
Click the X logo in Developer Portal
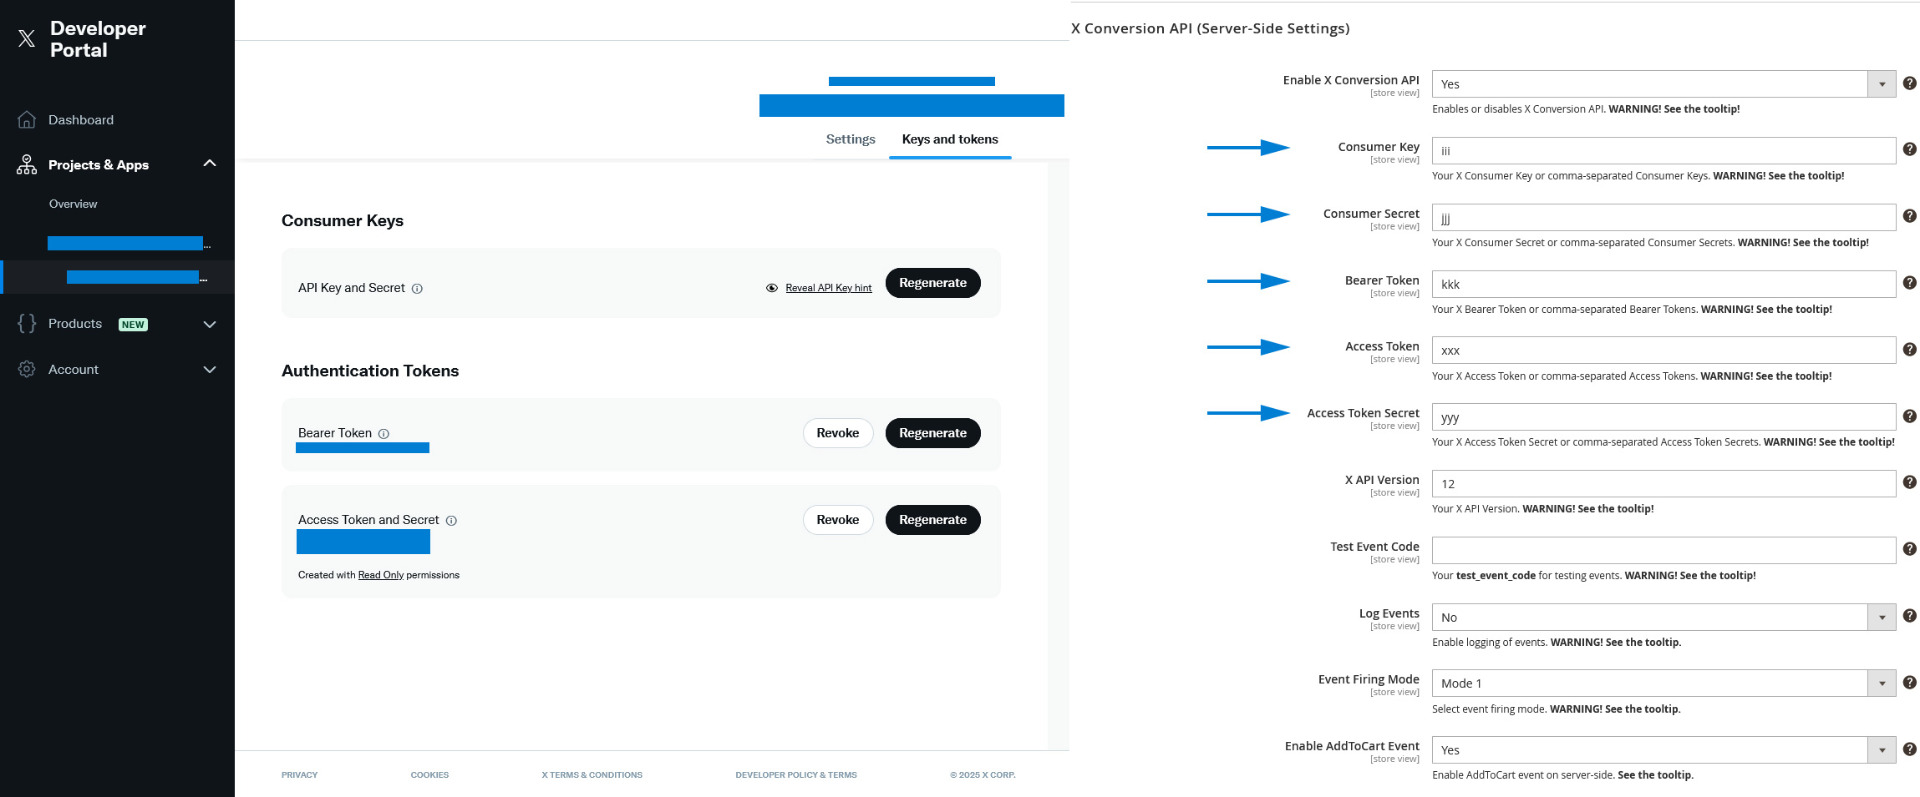click(27, 39)
